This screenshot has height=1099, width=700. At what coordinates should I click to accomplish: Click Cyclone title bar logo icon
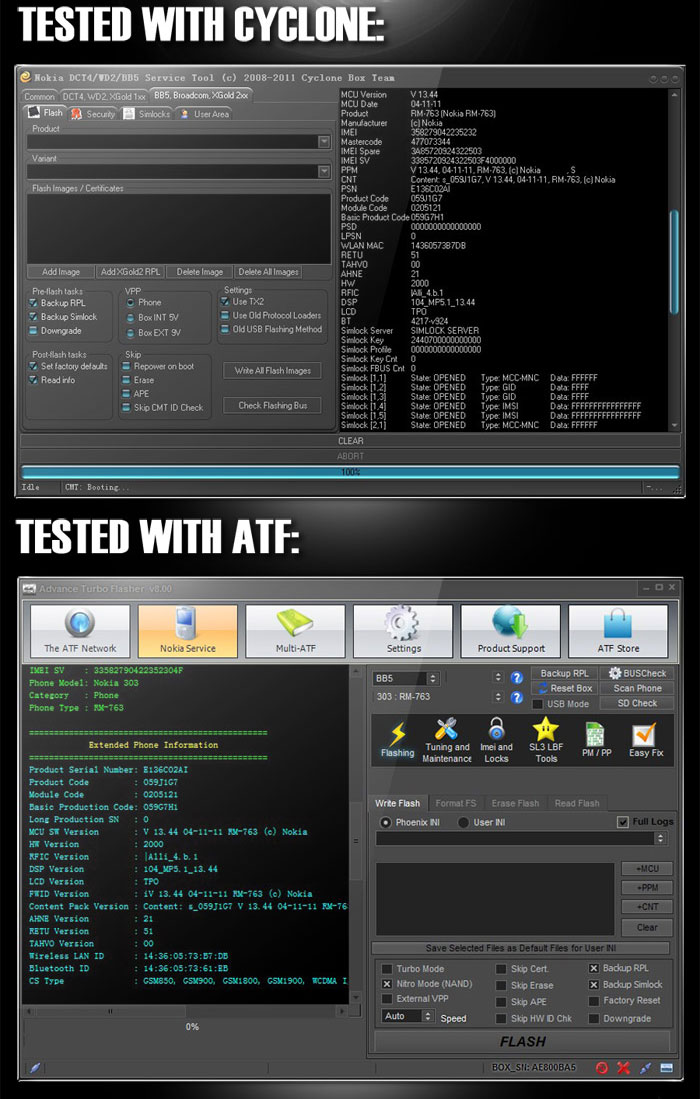25,77
